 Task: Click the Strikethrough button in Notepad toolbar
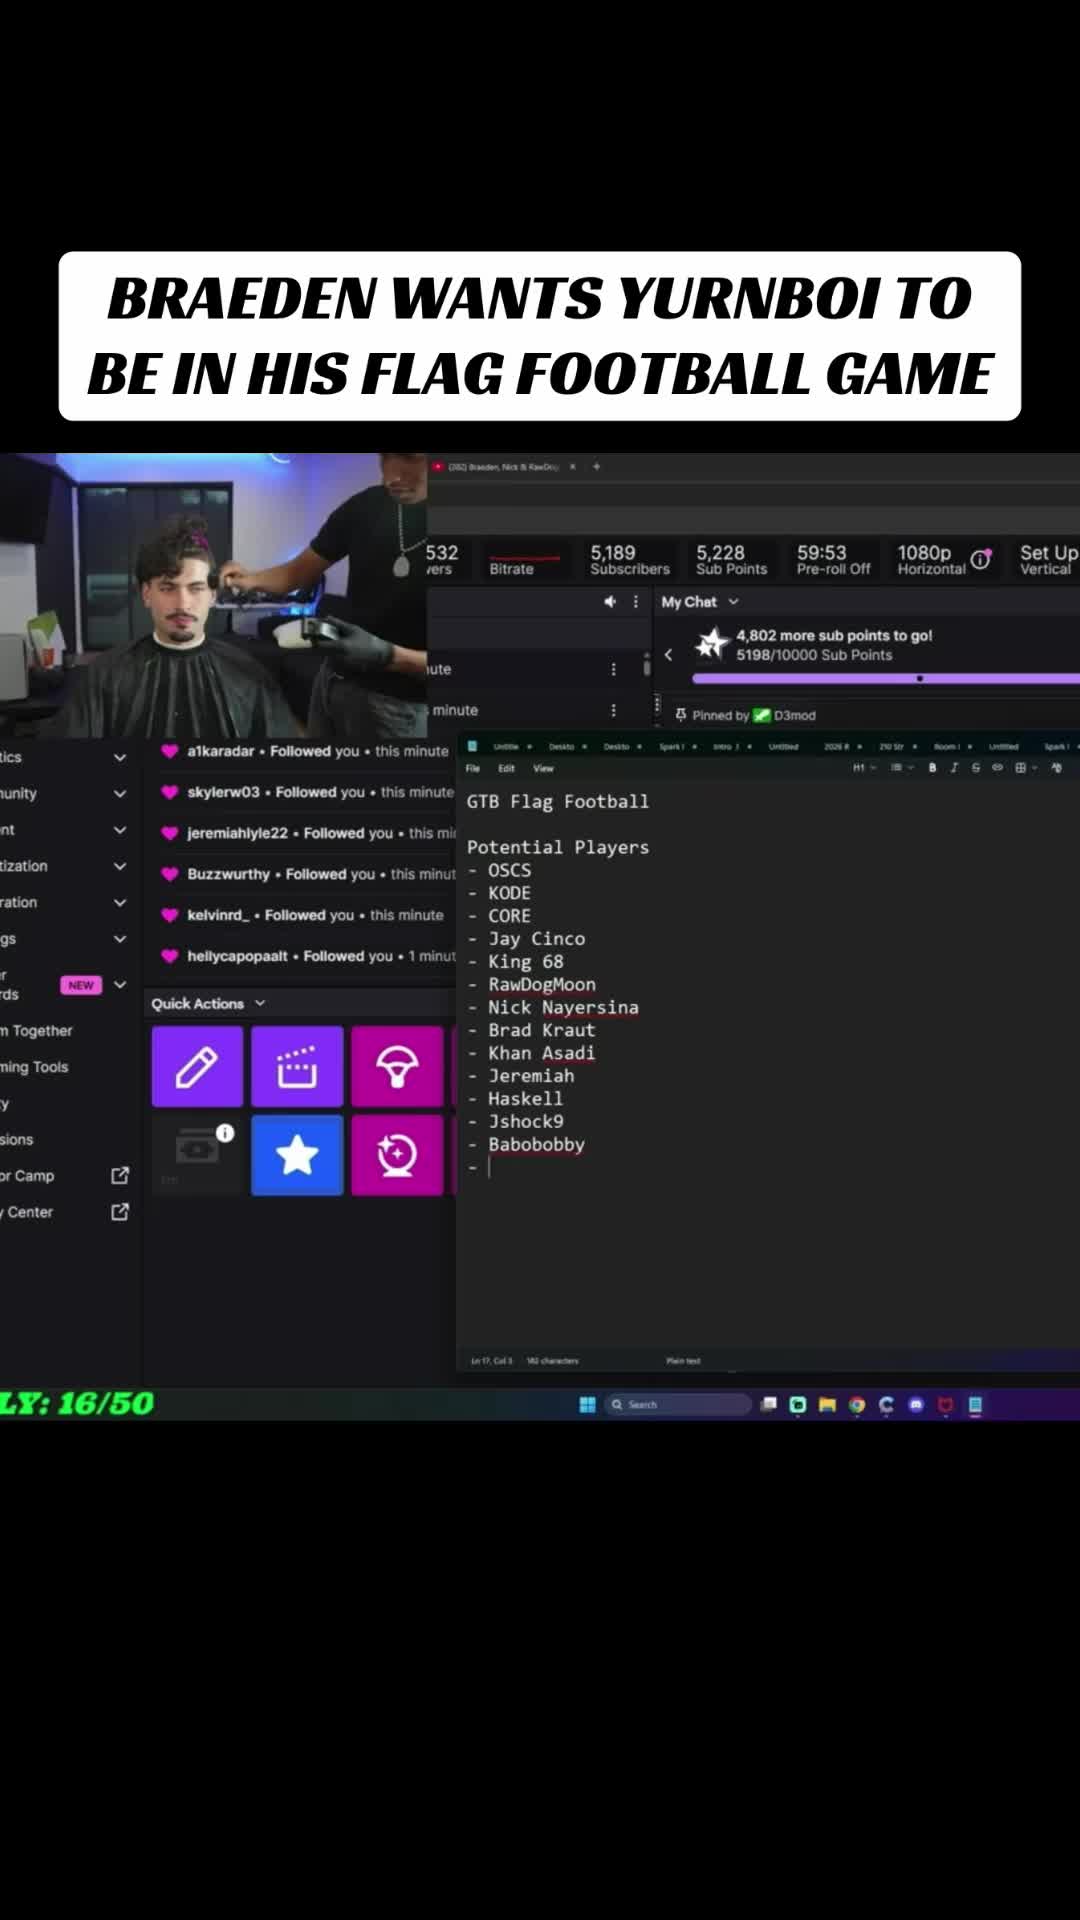pos(976,767)
